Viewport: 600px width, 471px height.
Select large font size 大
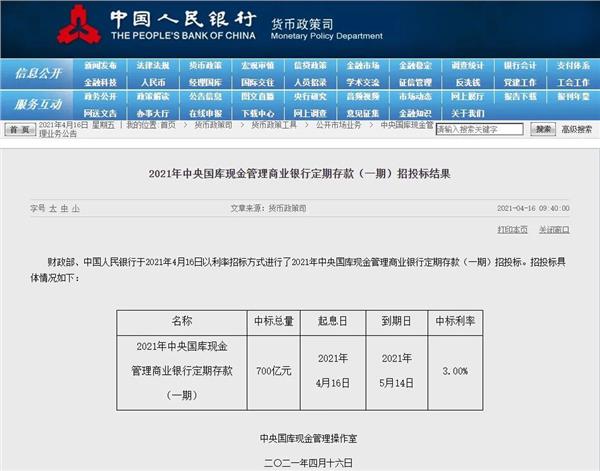coord(53,208)
